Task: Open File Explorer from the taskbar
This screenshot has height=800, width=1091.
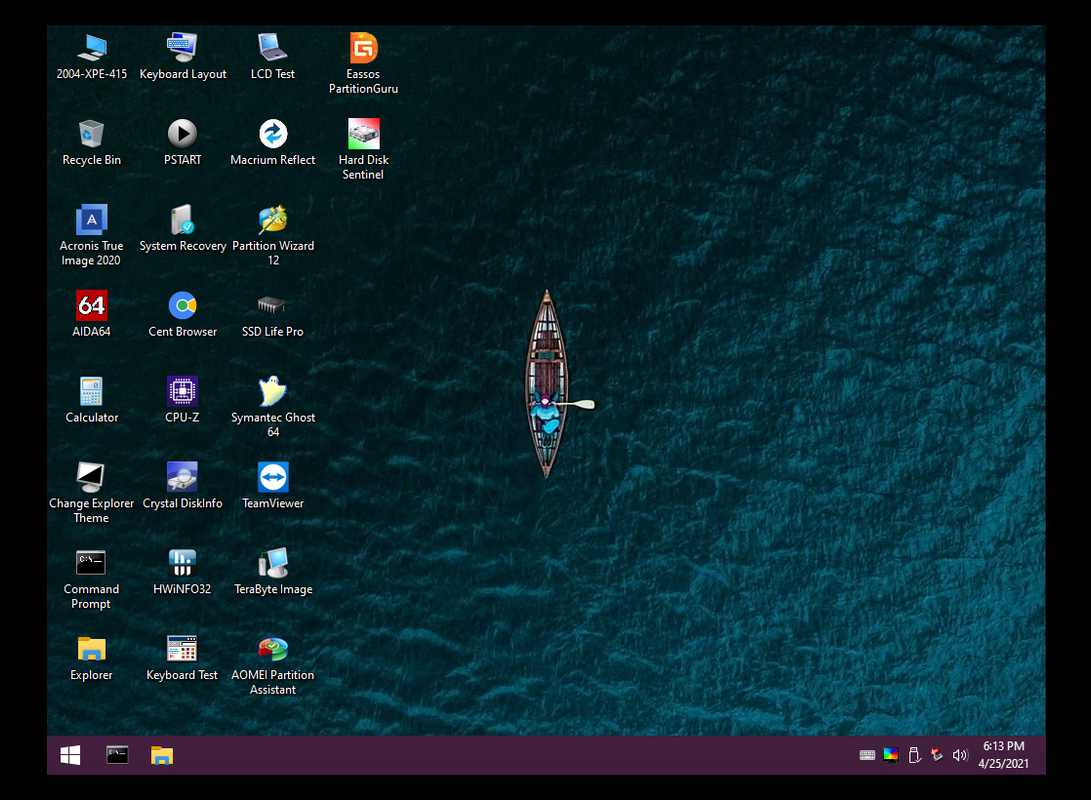Action: (162, 755)
